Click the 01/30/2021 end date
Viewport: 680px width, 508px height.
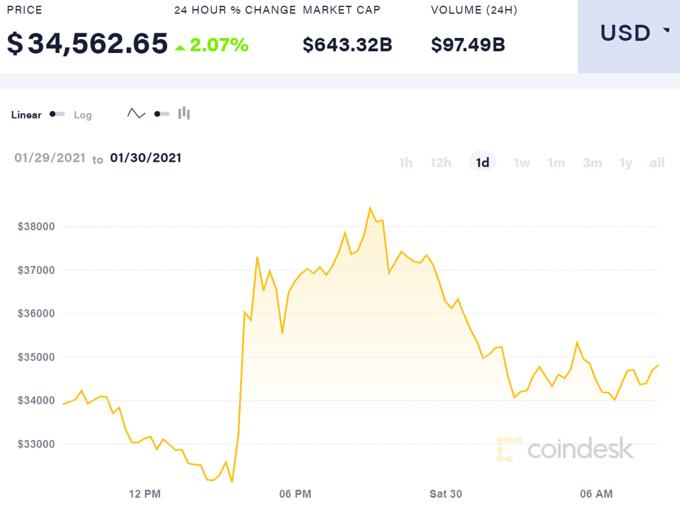(146, 158)
